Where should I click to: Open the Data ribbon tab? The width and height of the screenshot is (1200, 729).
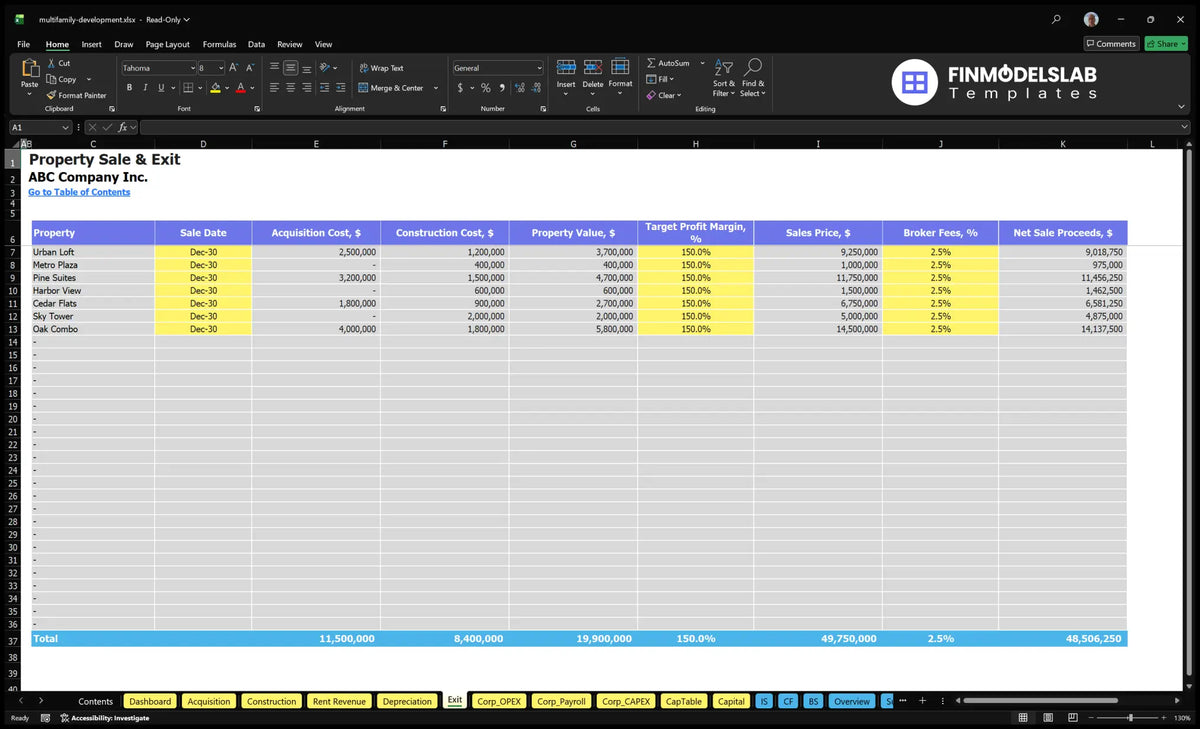tap(256, 44)
